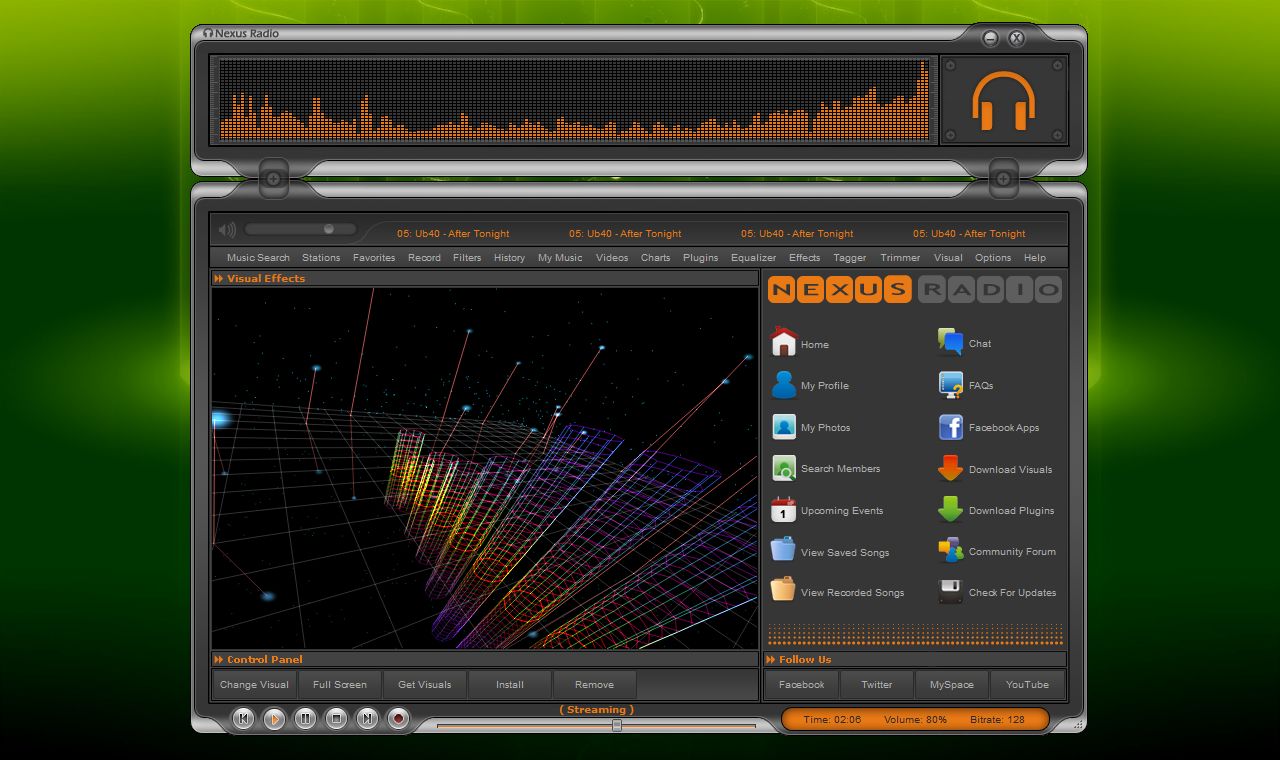Skip to the previous track

(x=243, y=718)
